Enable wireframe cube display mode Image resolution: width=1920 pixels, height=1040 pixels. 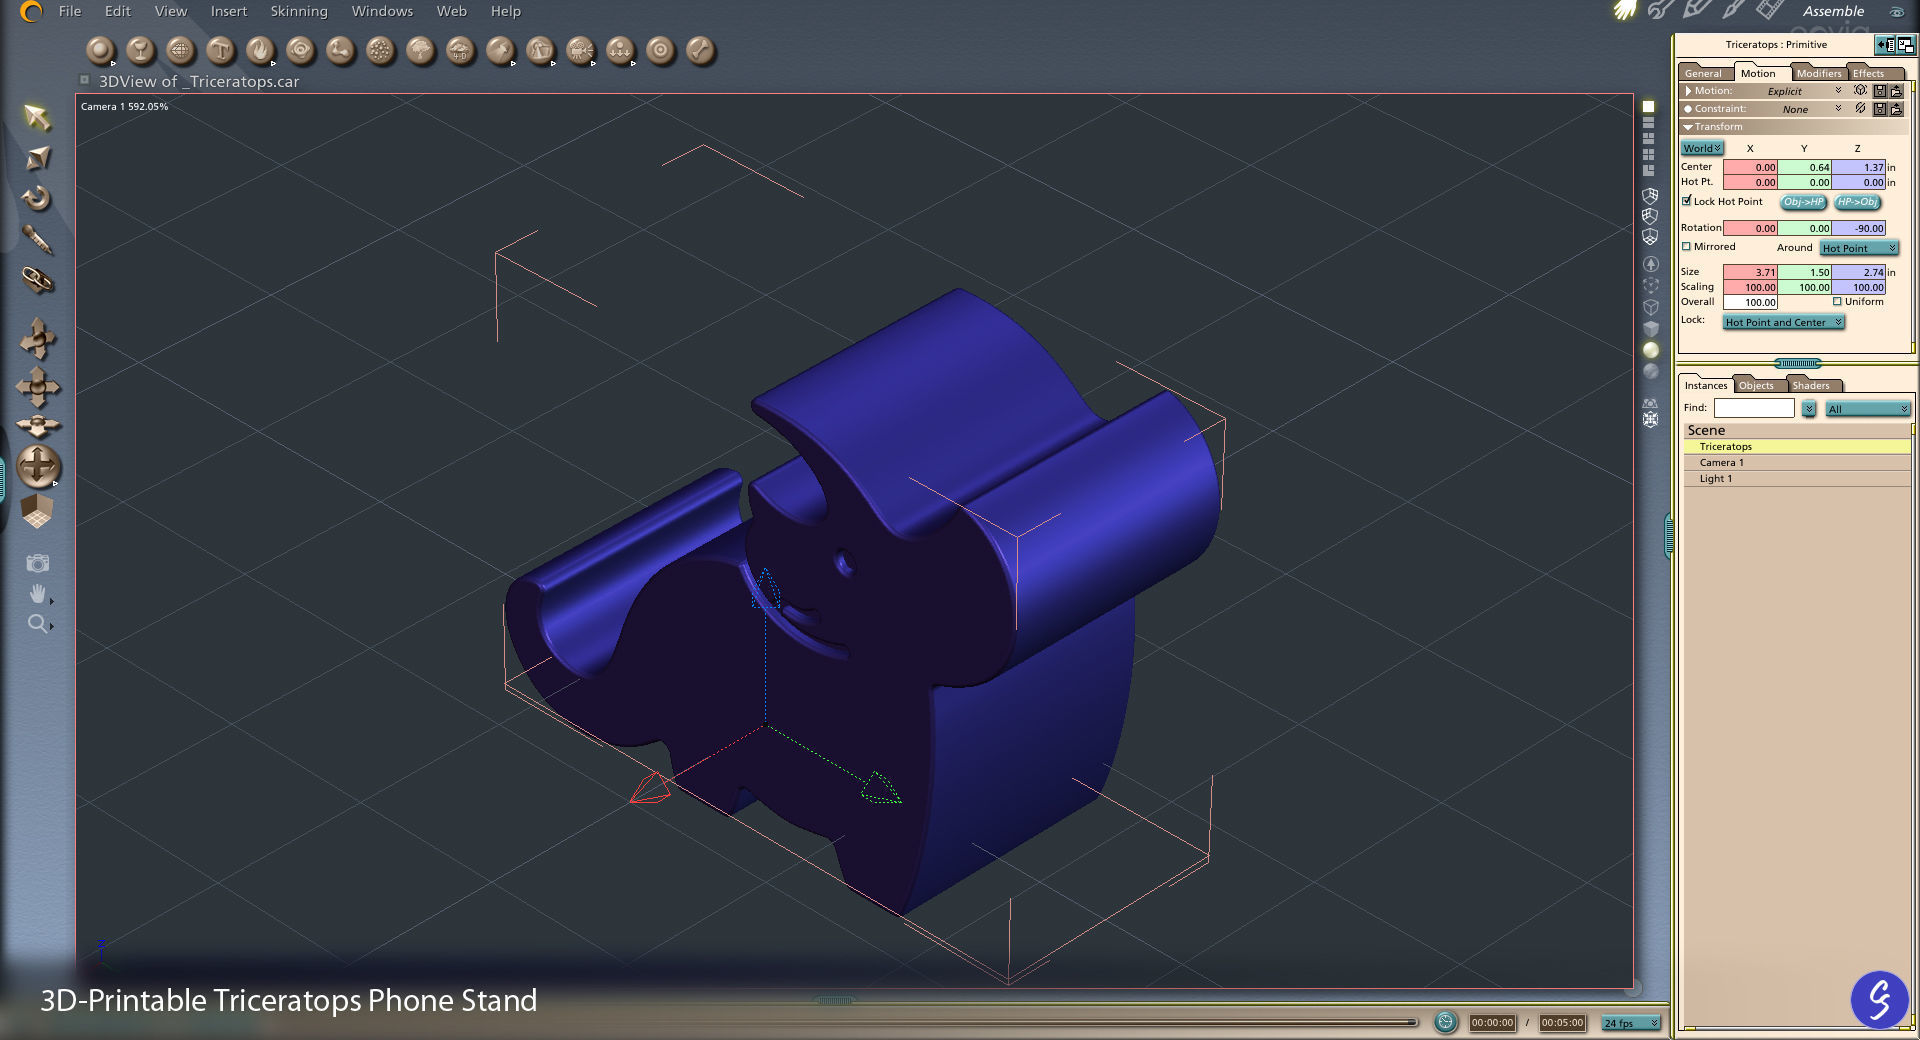pyautogui.click(x=1650, y=307)
